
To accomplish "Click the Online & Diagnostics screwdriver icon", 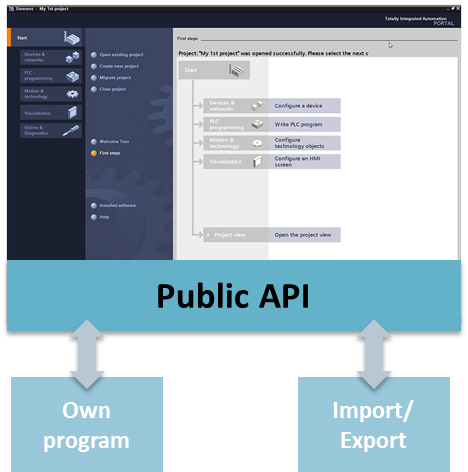I will [71, 131].
